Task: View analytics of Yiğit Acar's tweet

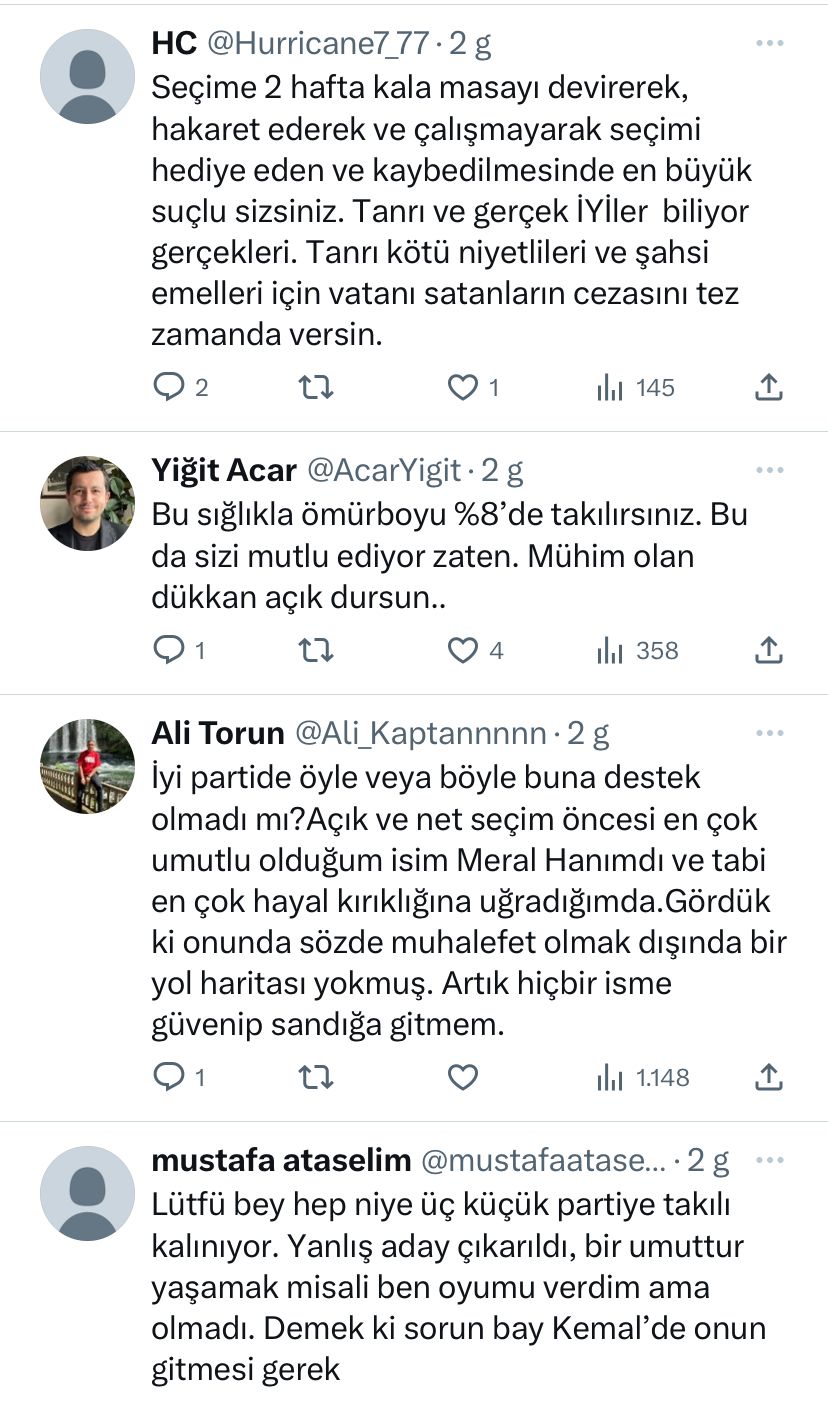Action: 637,651
